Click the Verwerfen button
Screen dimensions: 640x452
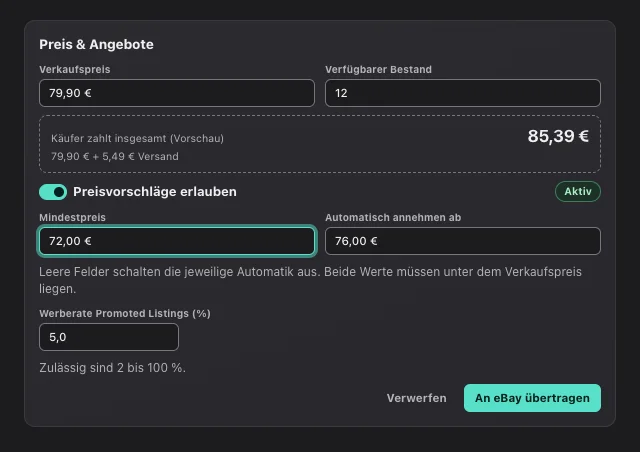click(x=417, y=398)
